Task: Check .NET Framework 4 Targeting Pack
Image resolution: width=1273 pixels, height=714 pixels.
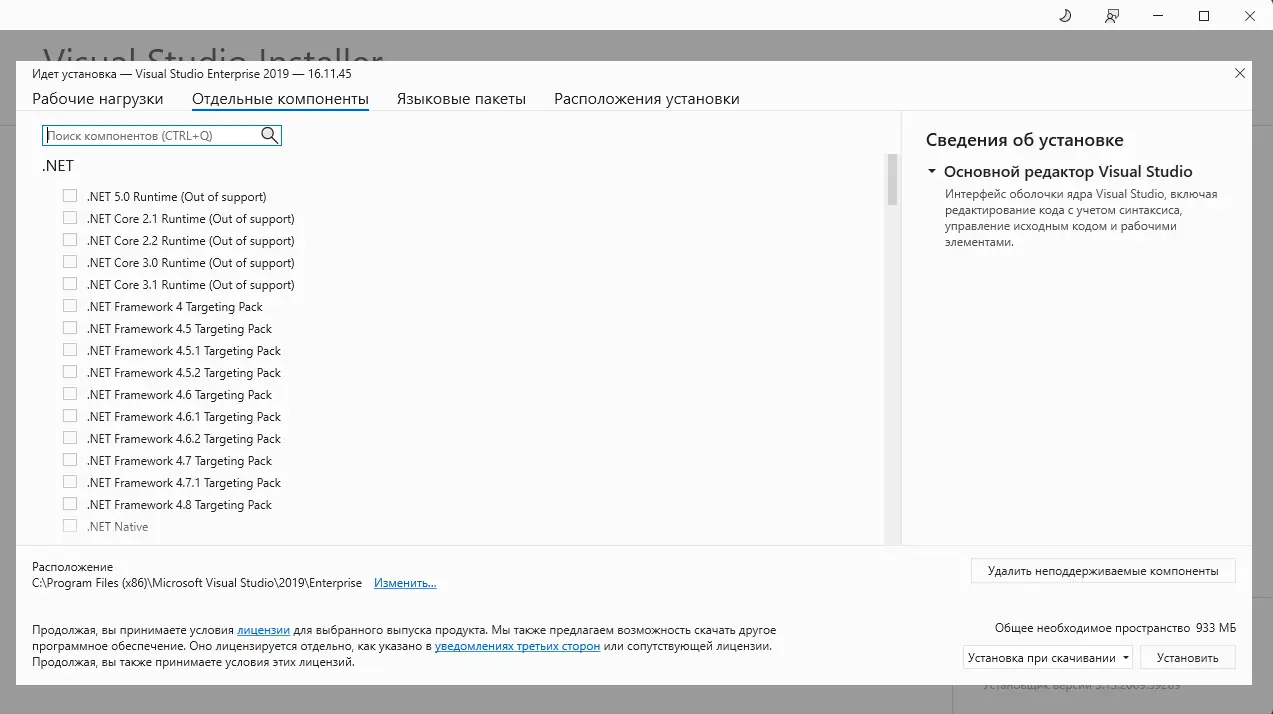Action: (x=70, y=306)
